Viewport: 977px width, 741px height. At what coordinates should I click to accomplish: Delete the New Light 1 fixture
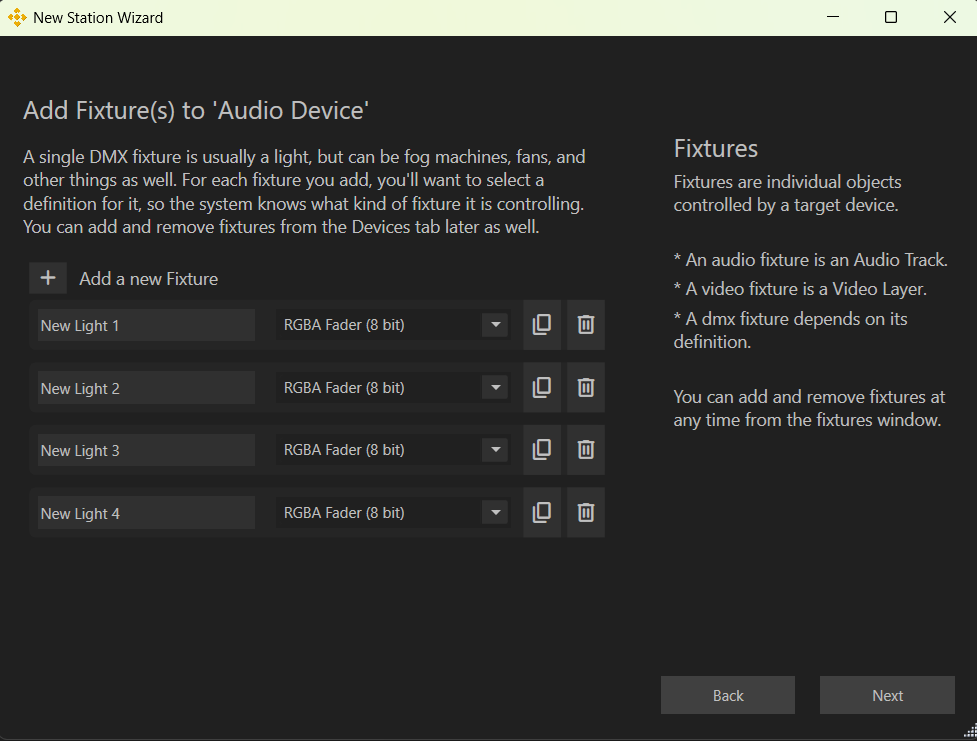[586, 325]
